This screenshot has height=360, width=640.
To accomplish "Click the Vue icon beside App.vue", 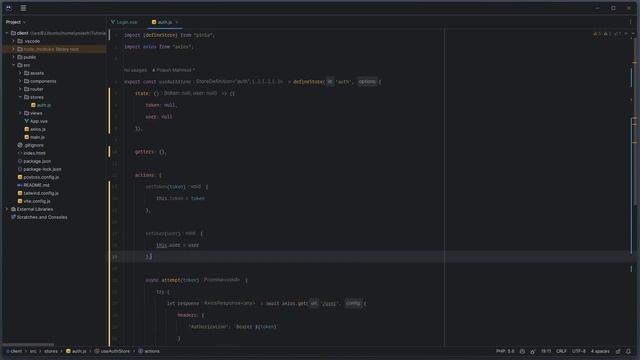I will pyautogui.click(x=27, y=121).
